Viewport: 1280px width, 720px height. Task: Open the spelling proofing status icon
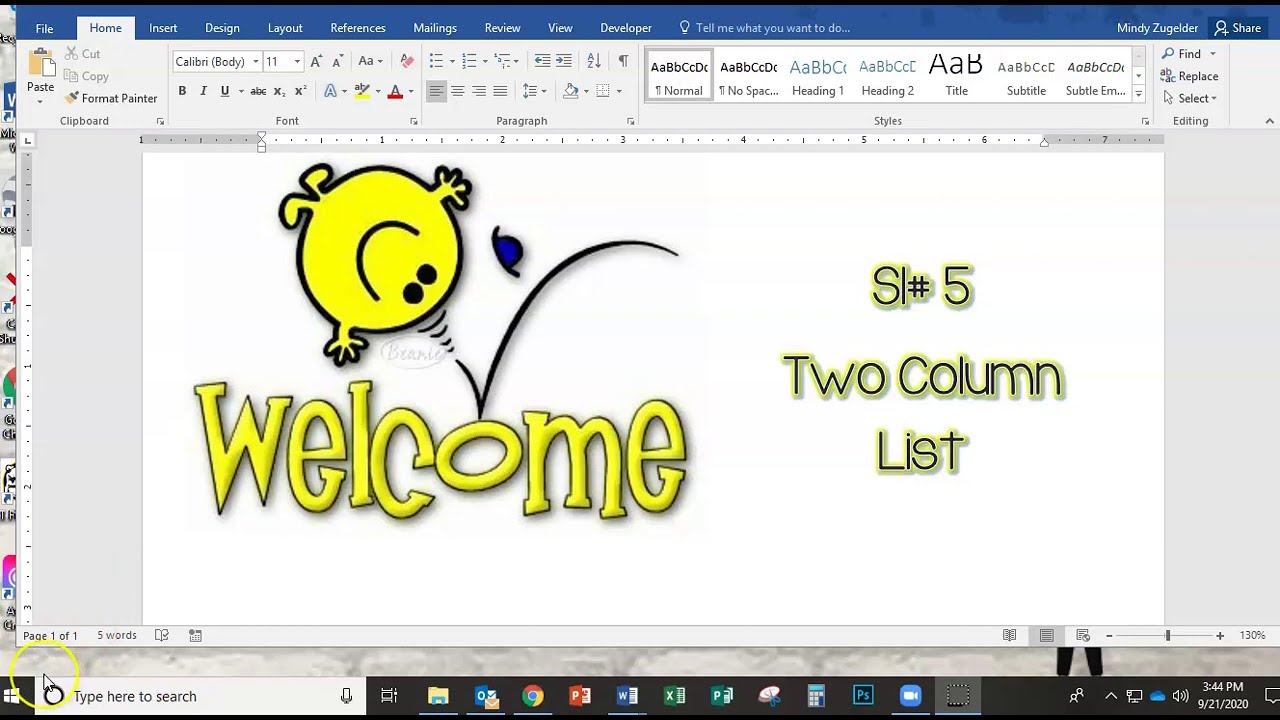[162, 636]
